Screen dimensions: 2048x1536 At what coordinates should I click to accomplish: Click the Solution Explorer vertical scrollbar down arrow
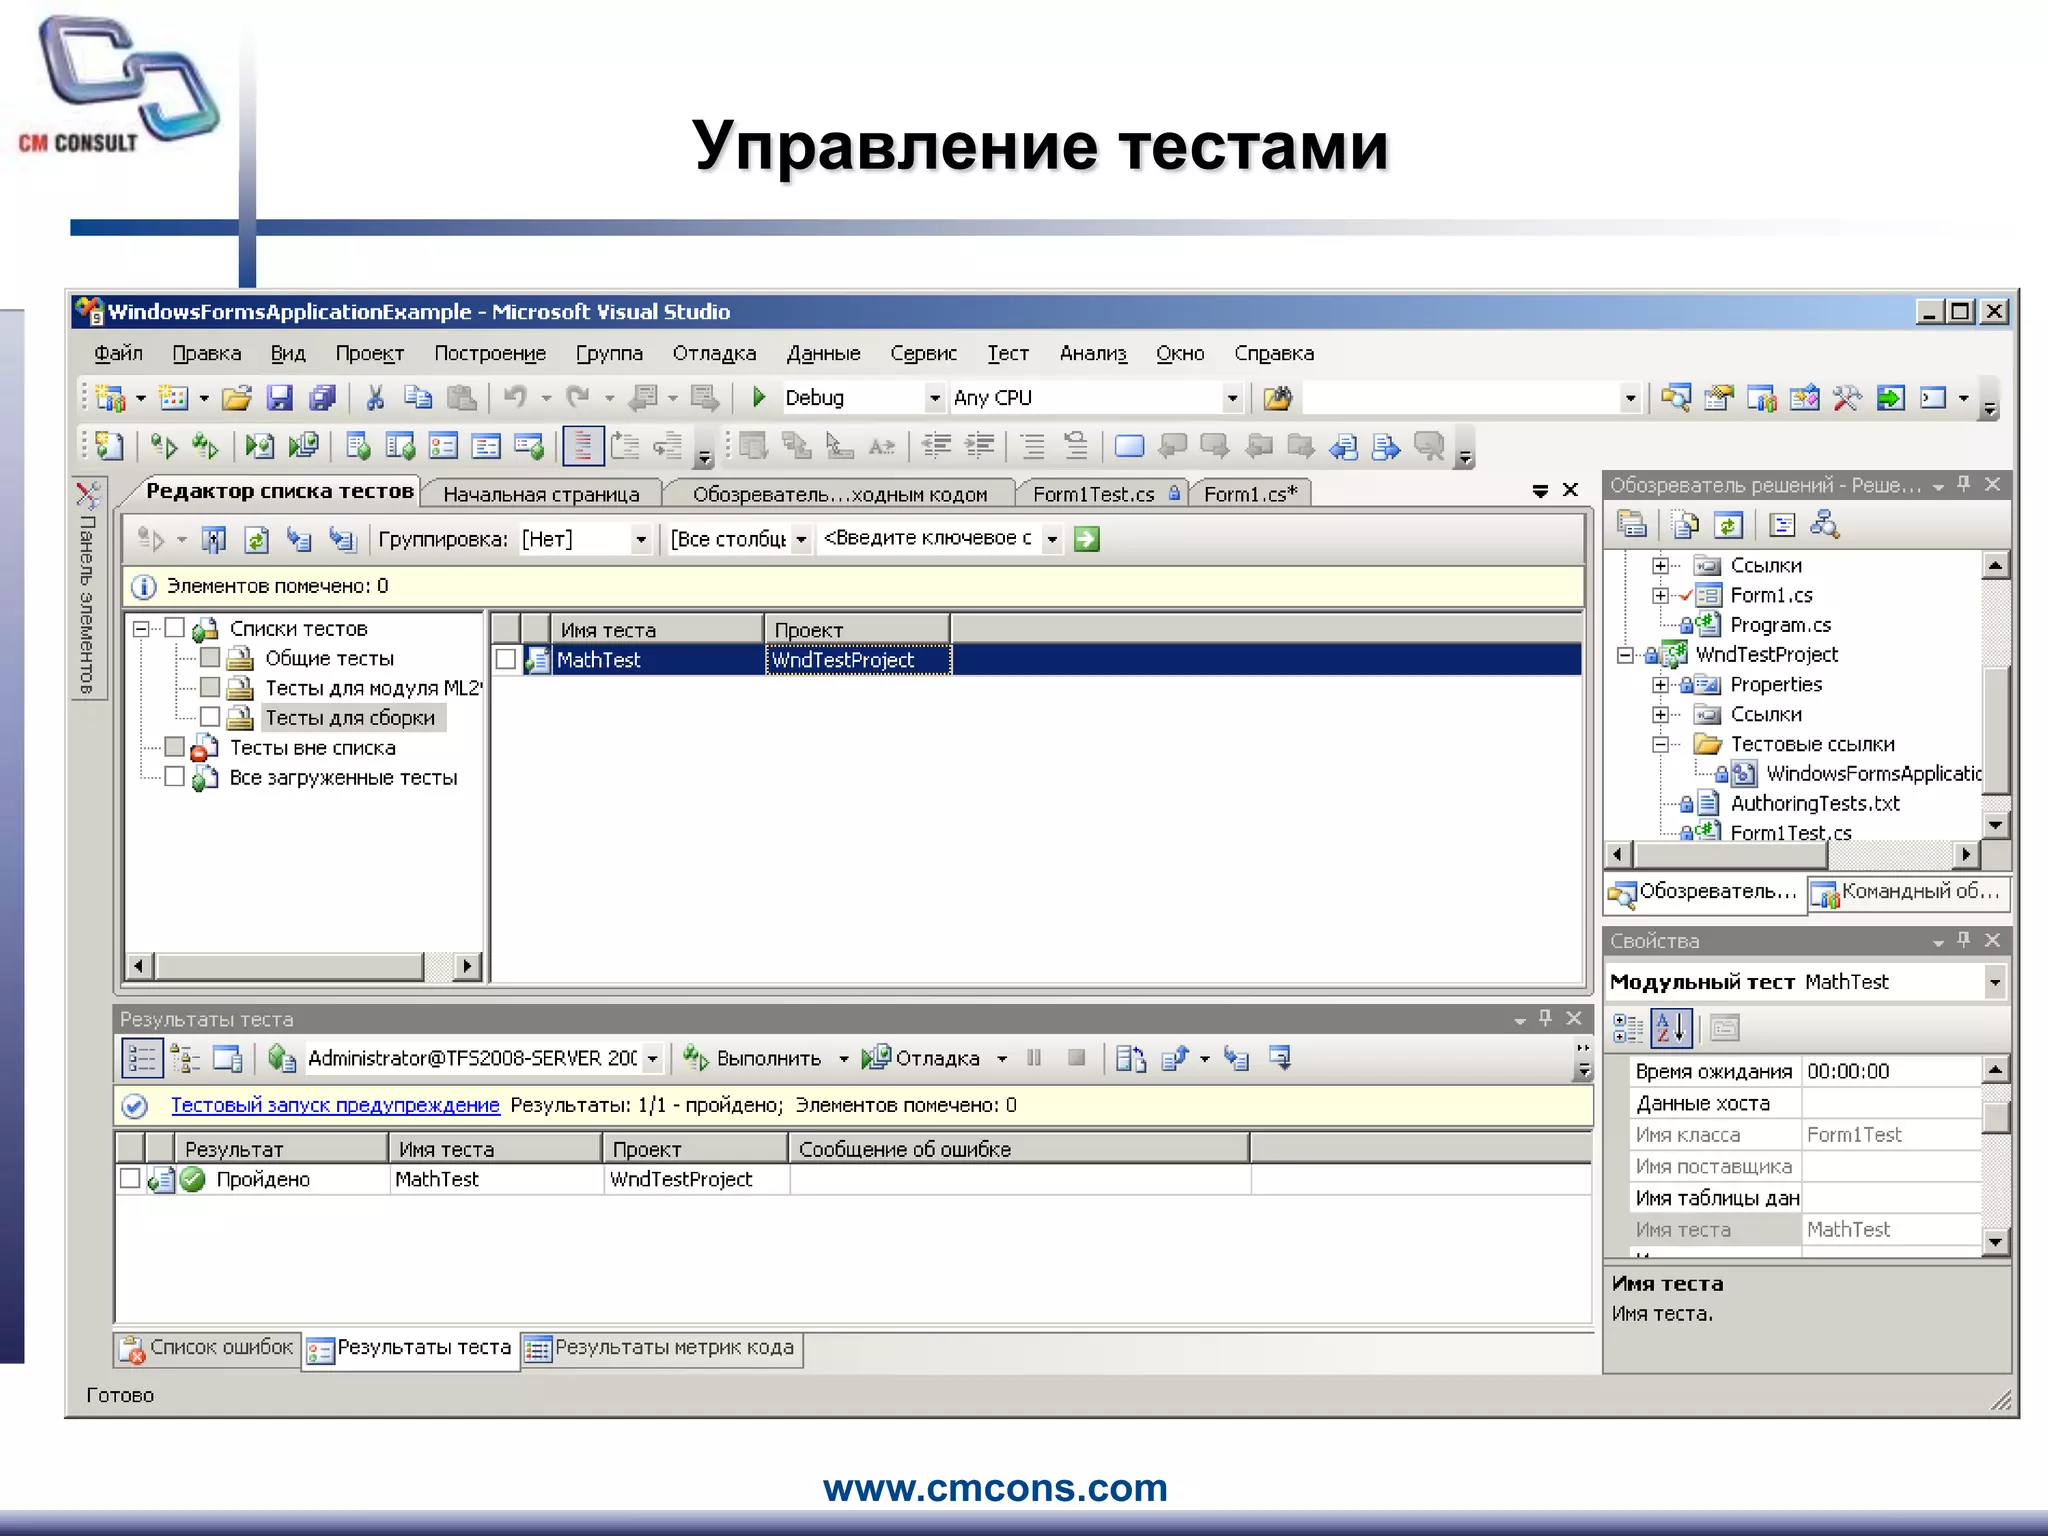click(x=1995, y=825)
